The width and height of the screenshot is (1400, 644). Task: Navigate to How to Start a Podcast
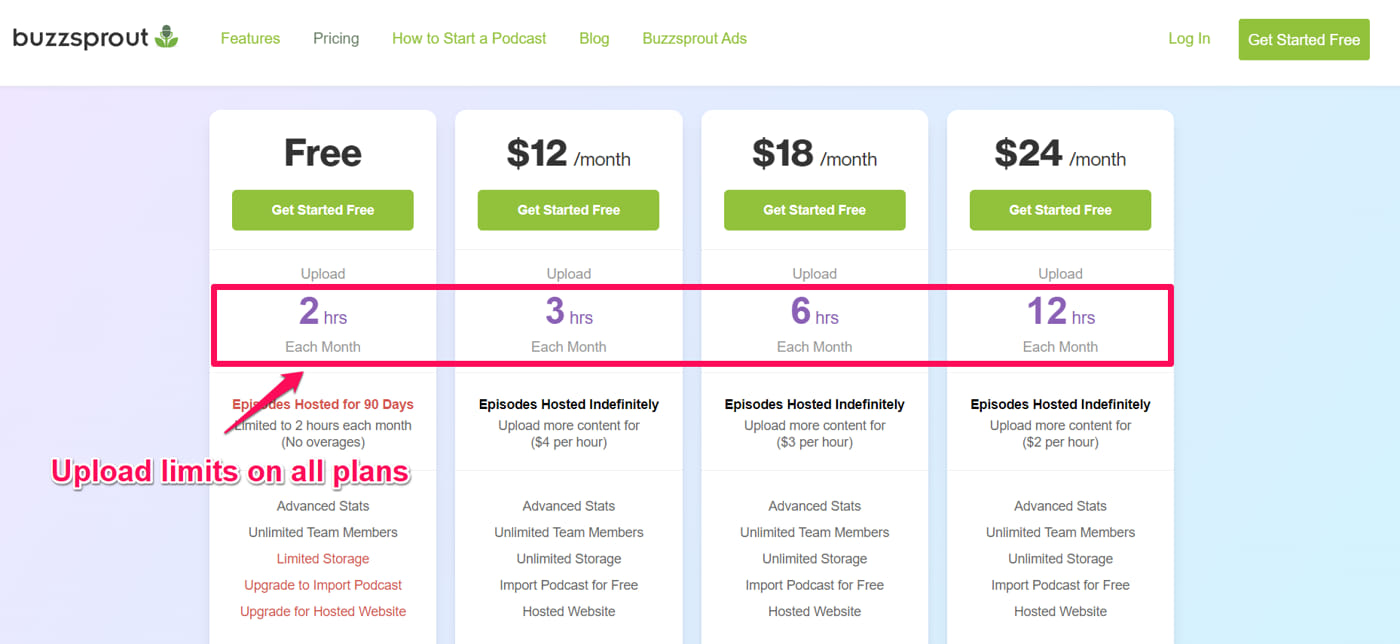(x=469, y=38)
